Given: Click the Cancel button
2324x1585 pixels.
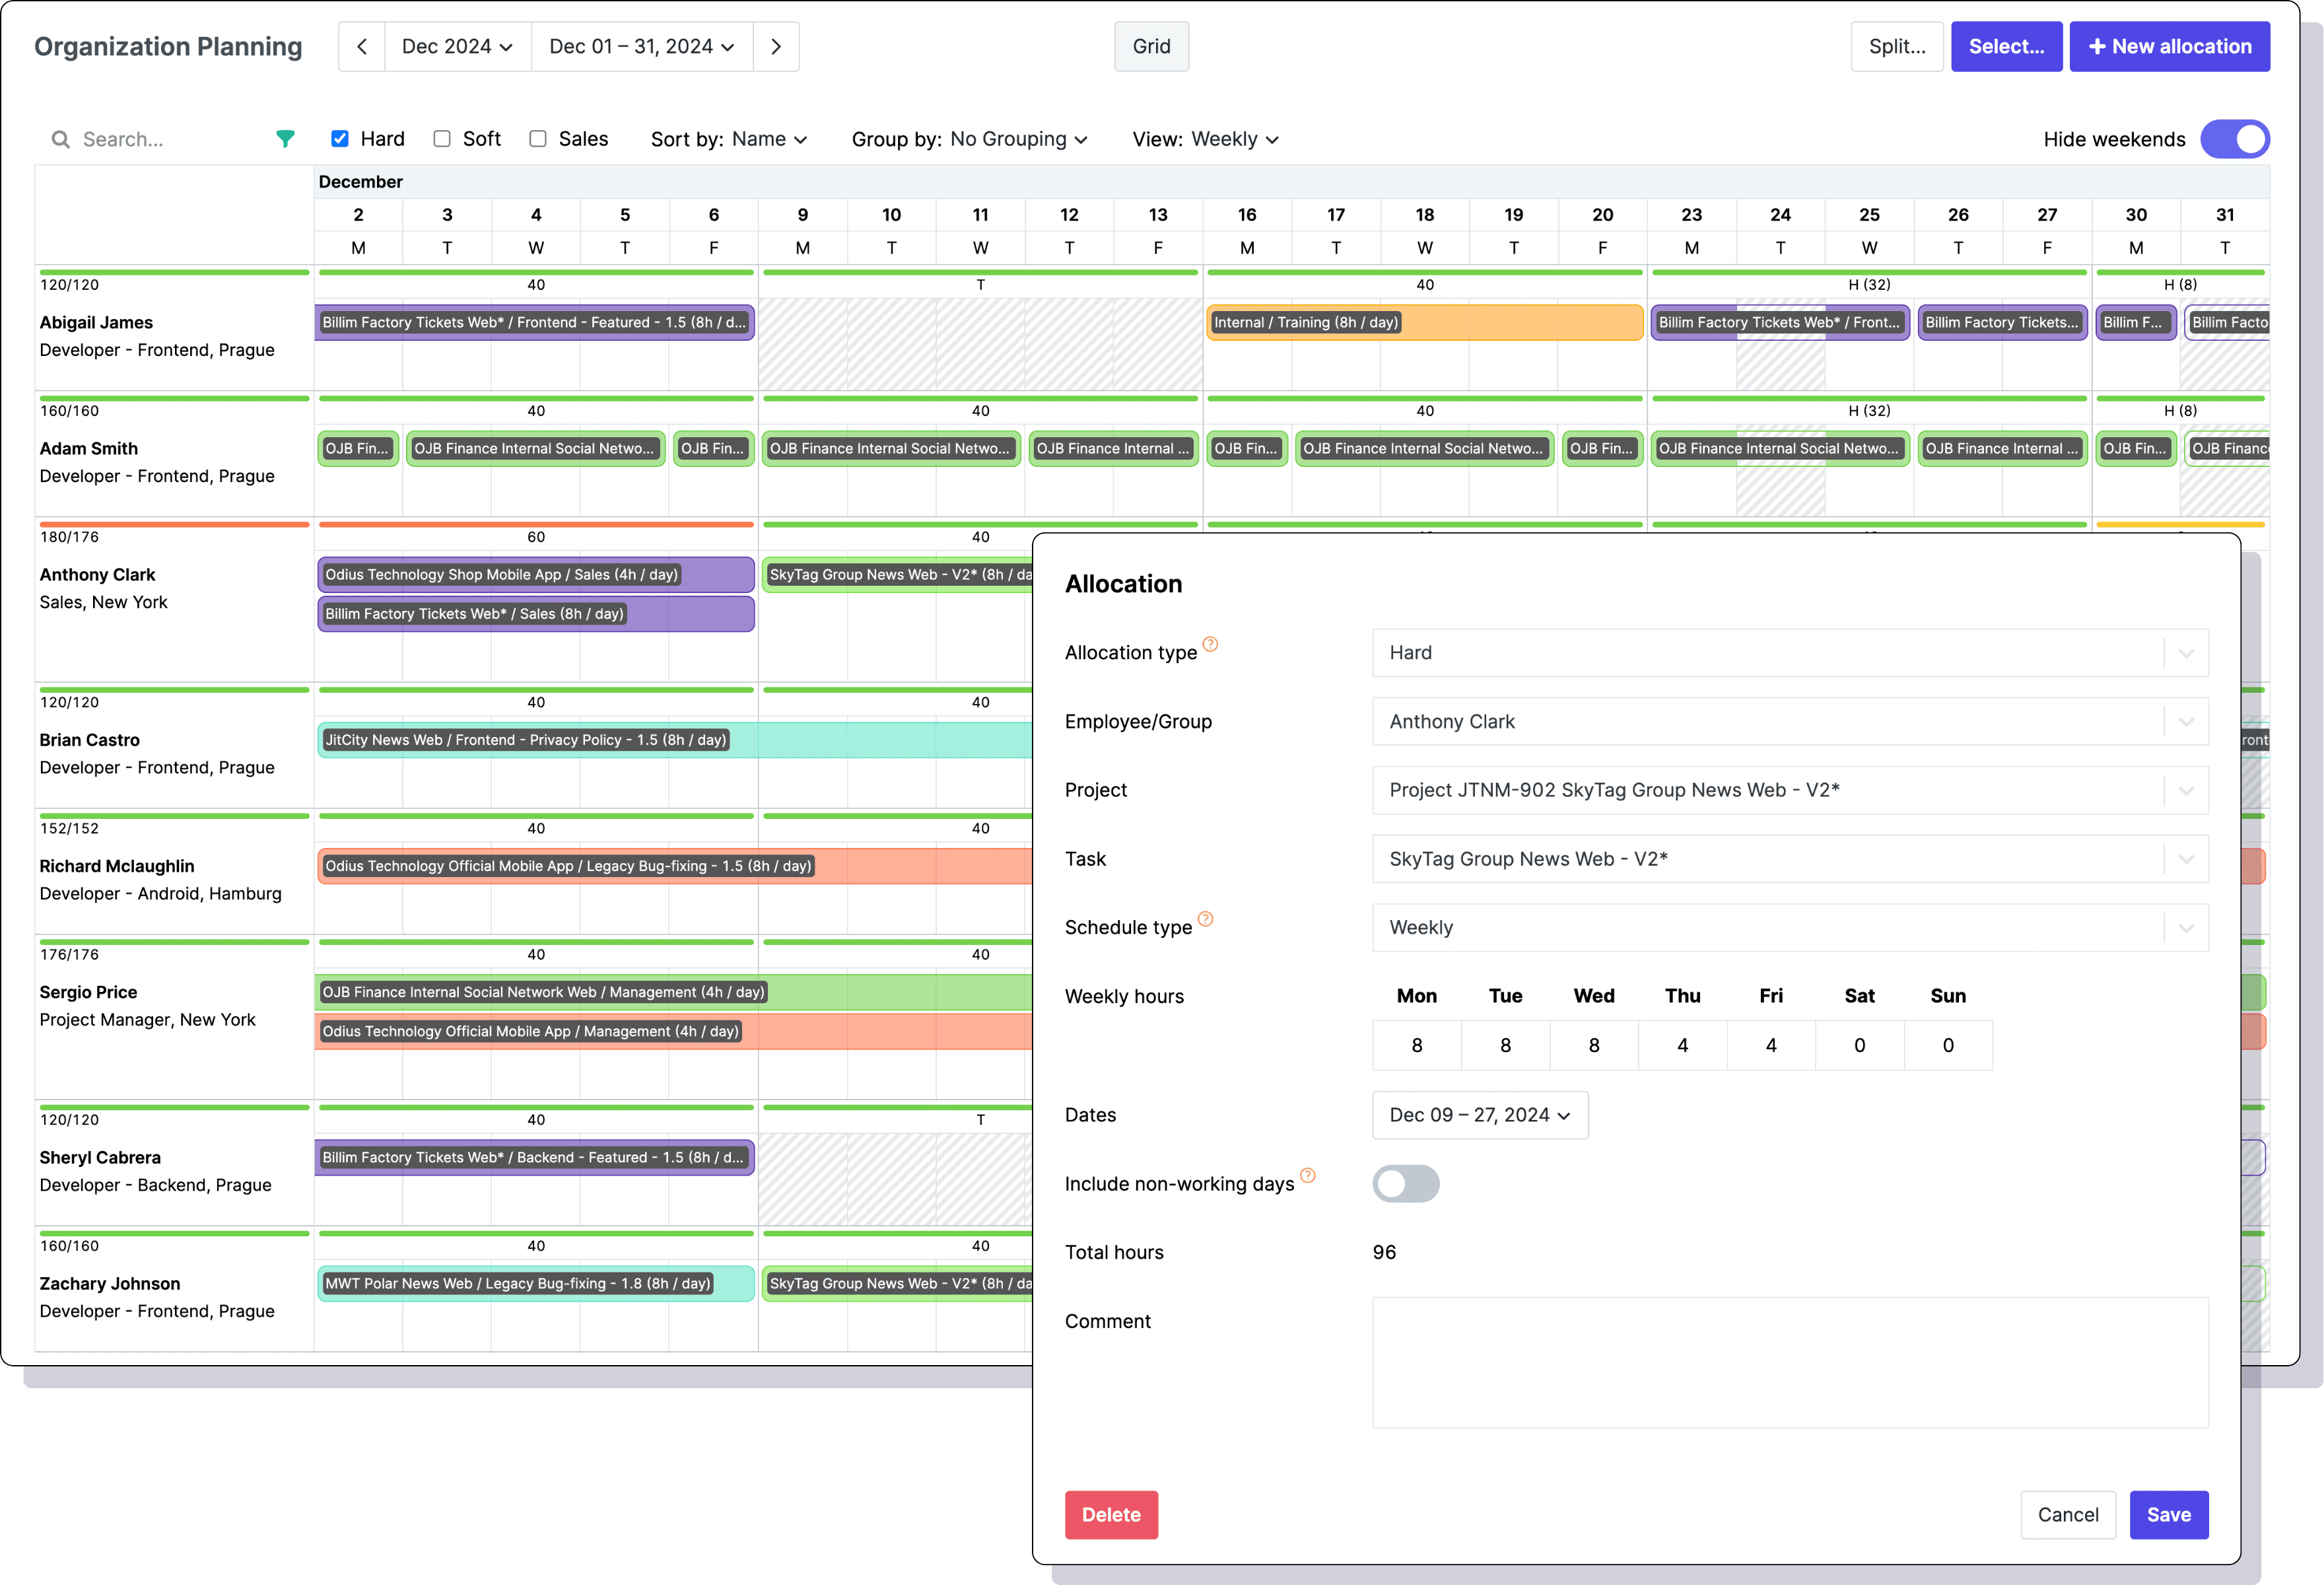Looking at the screenshot, I should pos(2068,1515).
